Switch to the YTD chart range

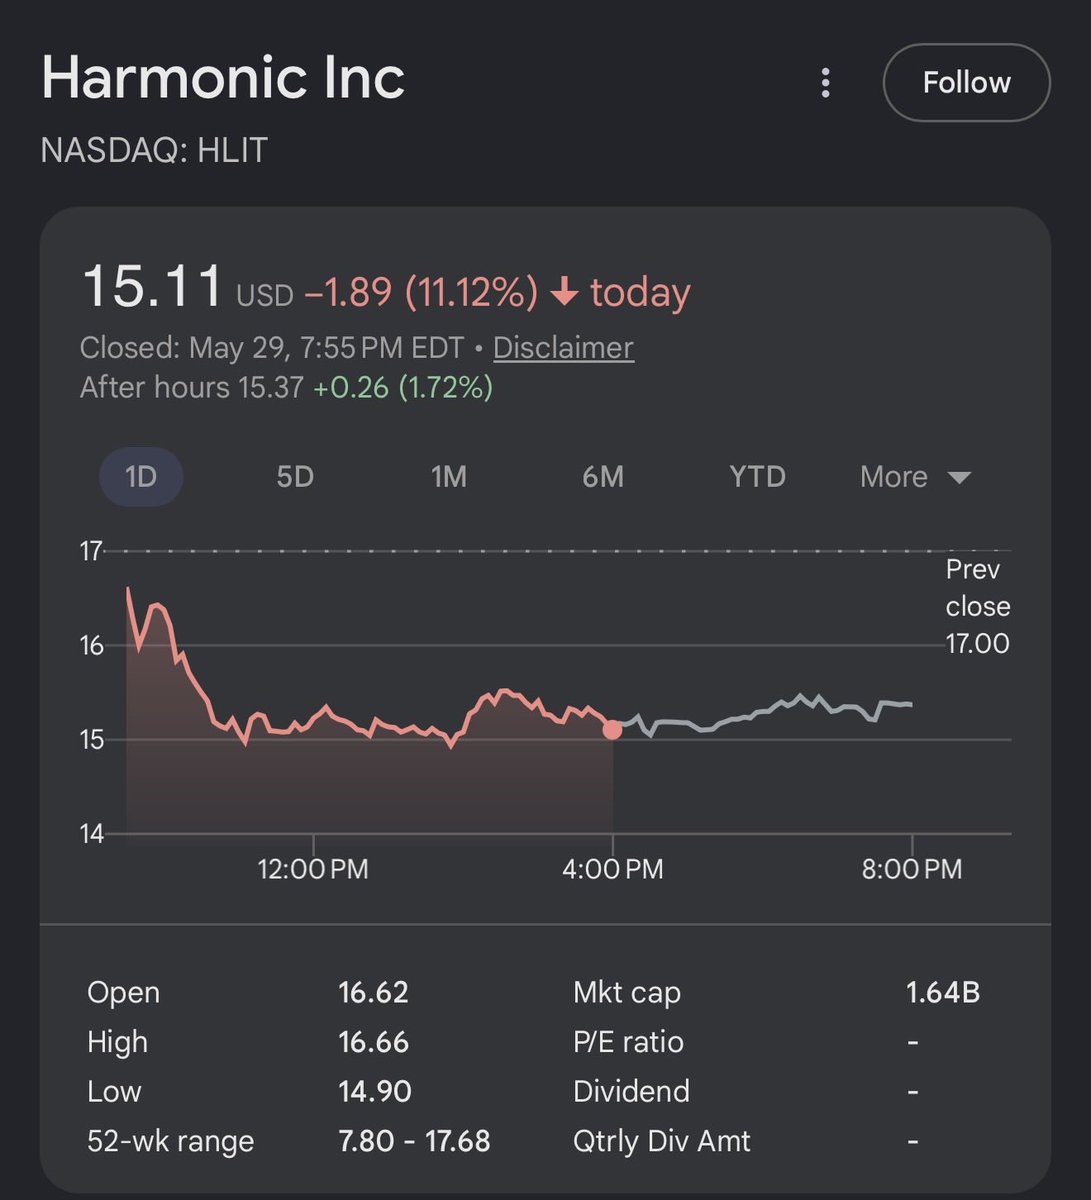click(x=757, y=477)
